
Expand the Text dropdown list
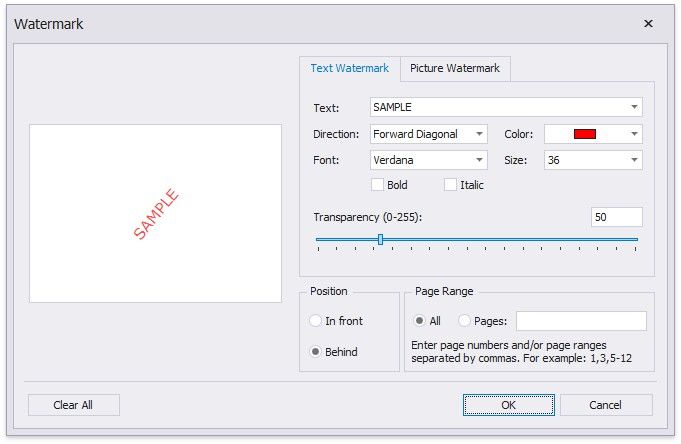634,107
